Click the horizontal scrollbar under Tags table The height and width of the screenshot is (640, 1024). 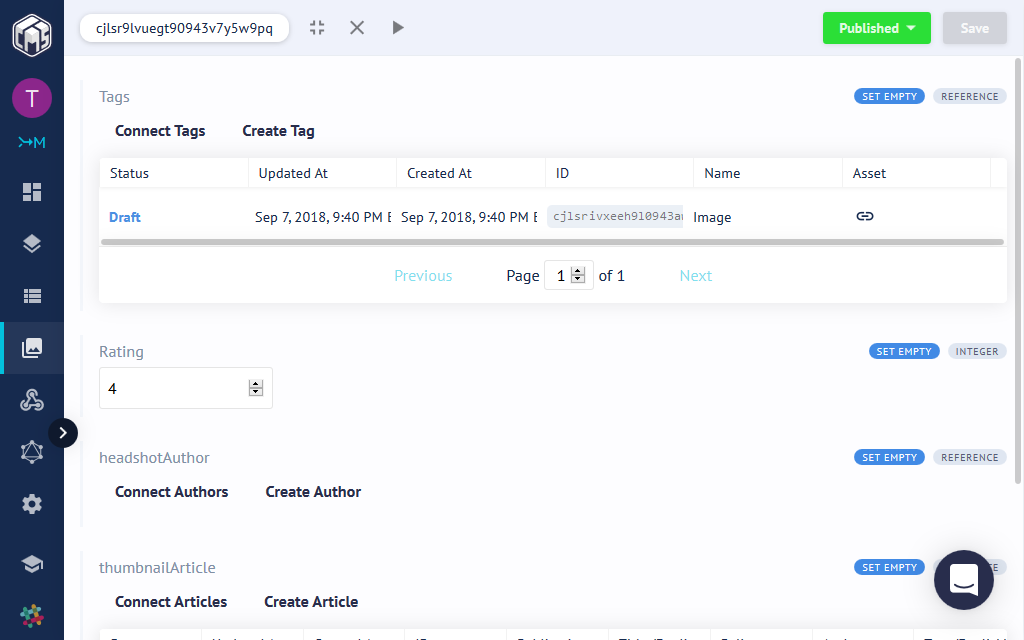tap(552, 242)
